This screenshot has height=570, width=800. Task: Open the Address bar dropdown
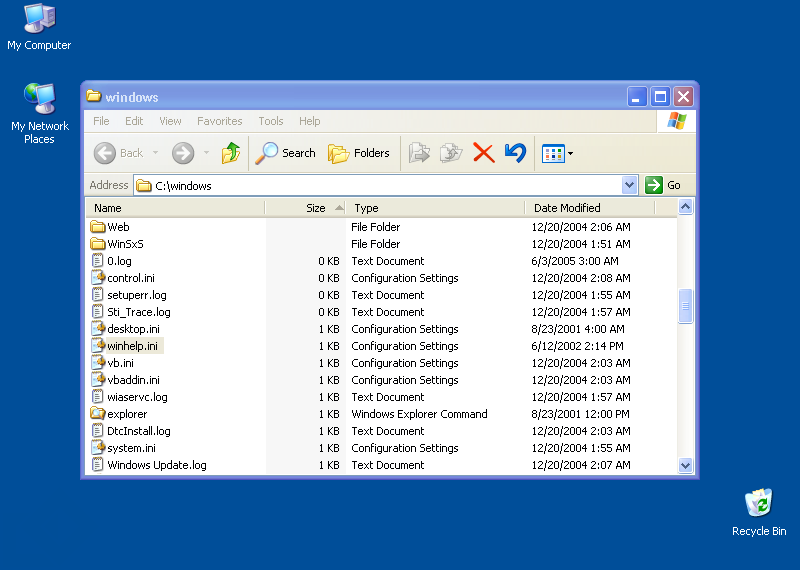click(630, 185)
